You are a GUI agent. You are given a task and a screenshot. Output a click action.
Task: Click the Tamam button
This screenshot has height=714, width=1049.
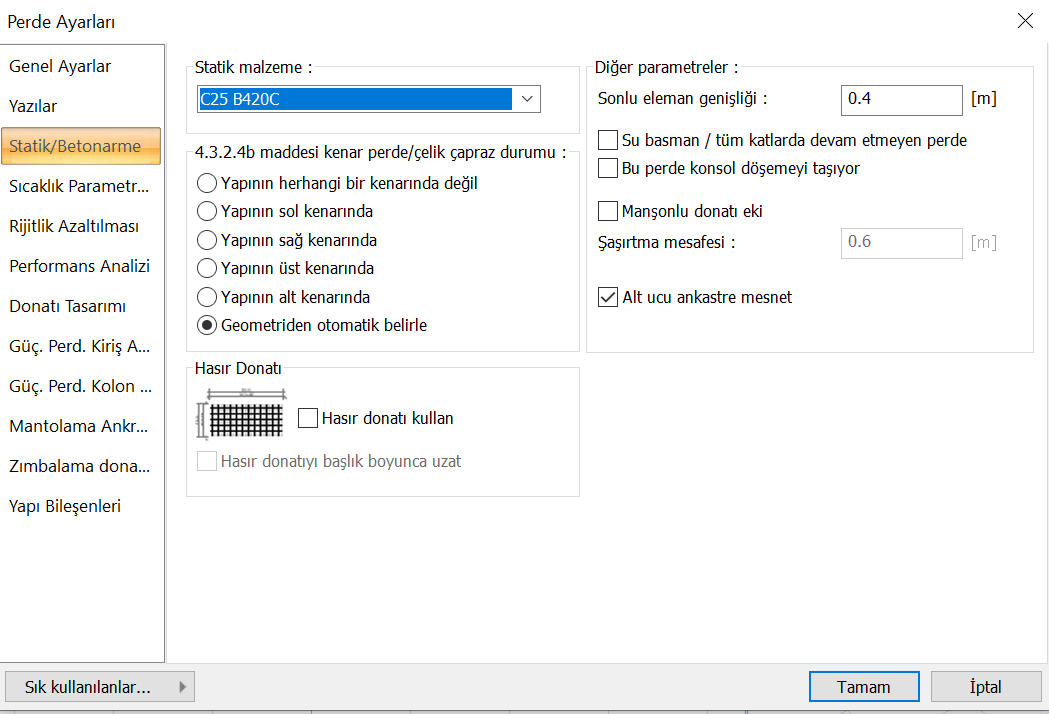click(x=864, y=687)
